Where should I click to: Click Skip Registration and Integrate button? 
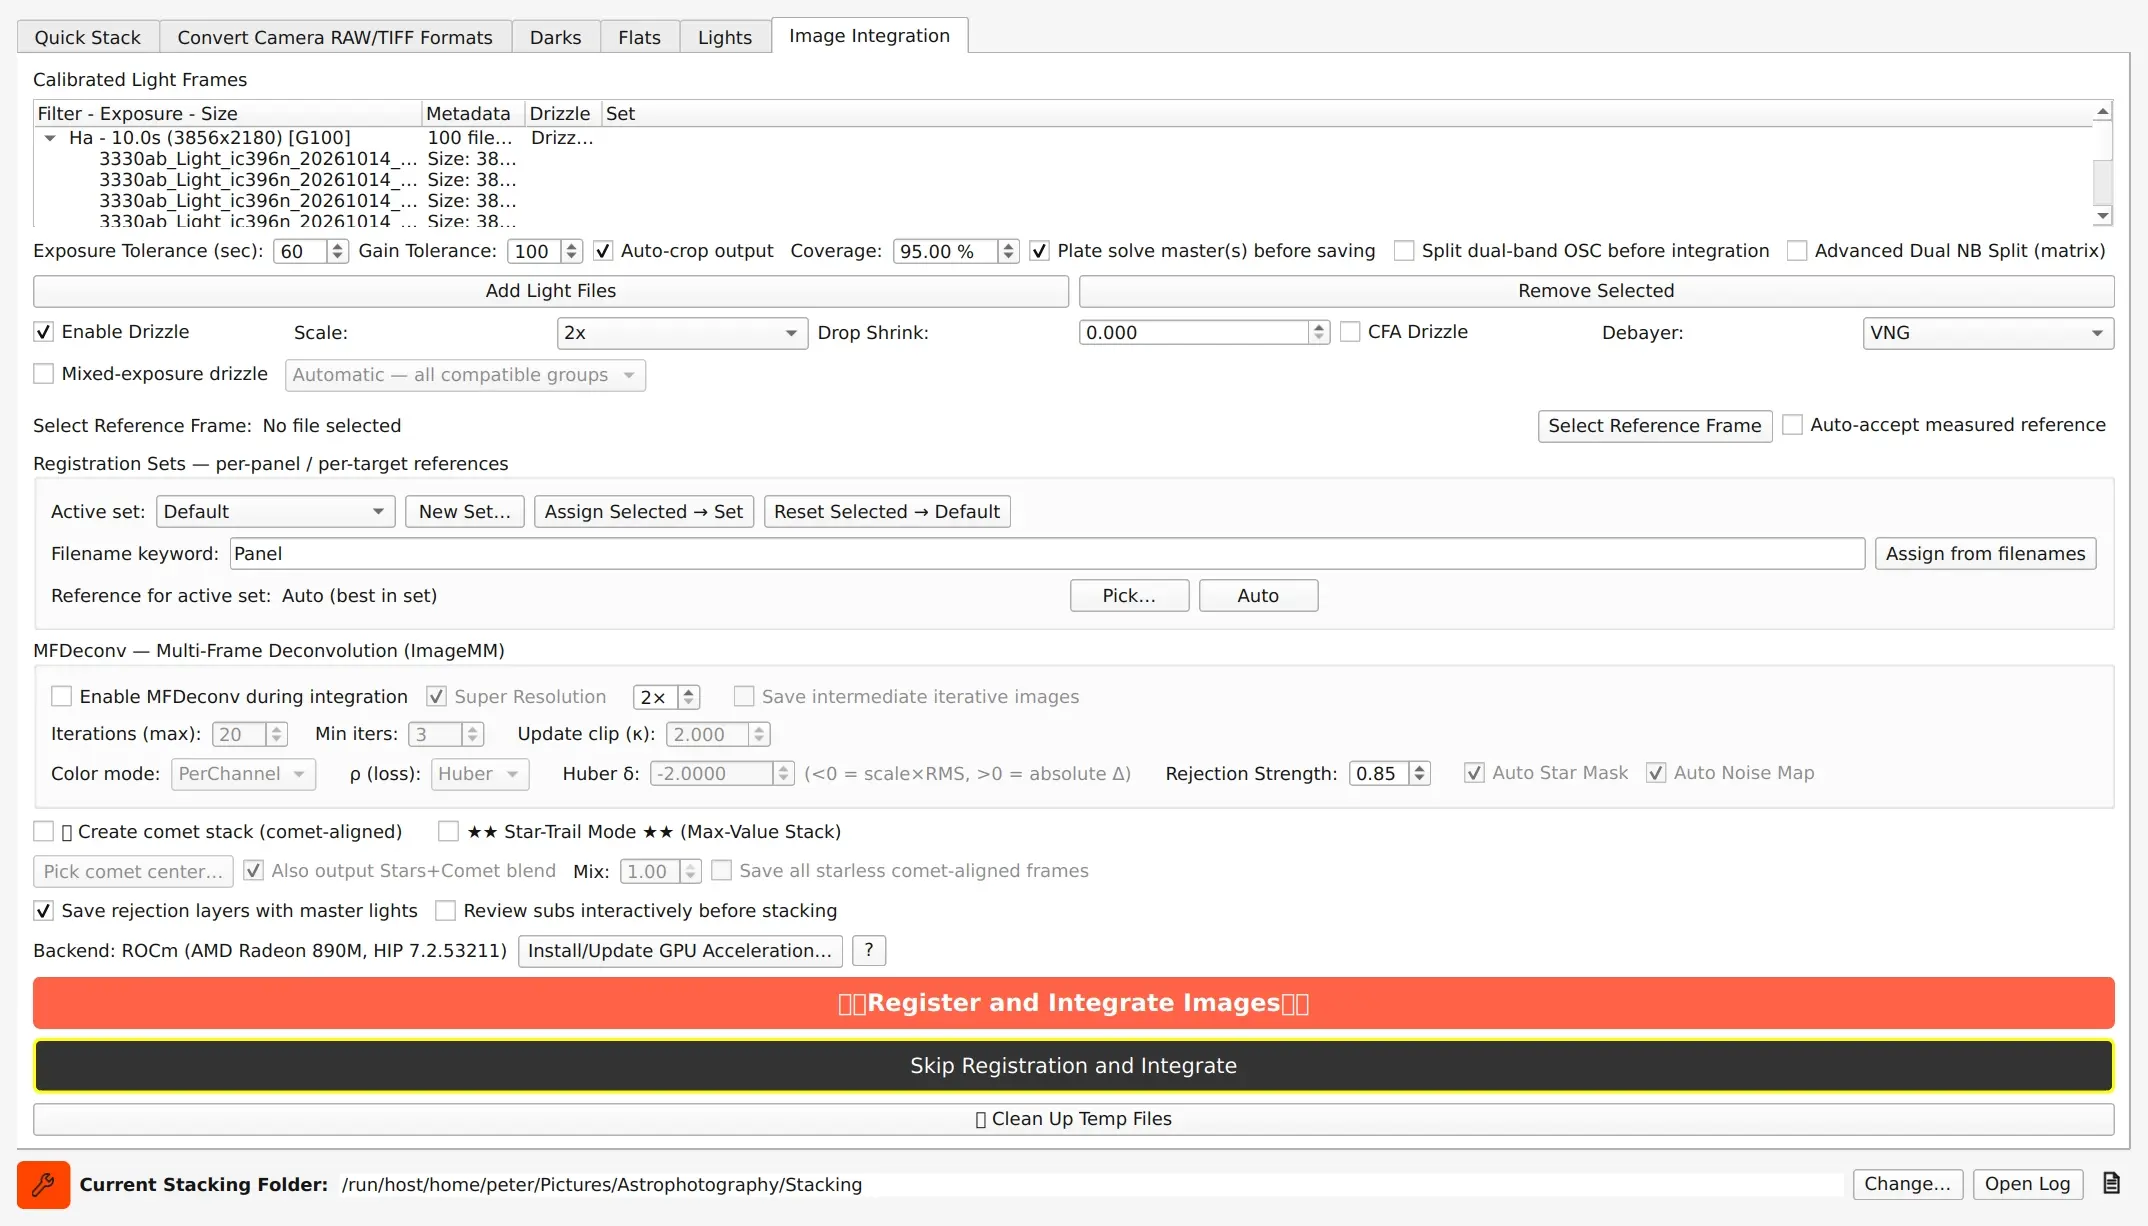point(1074,1066)
